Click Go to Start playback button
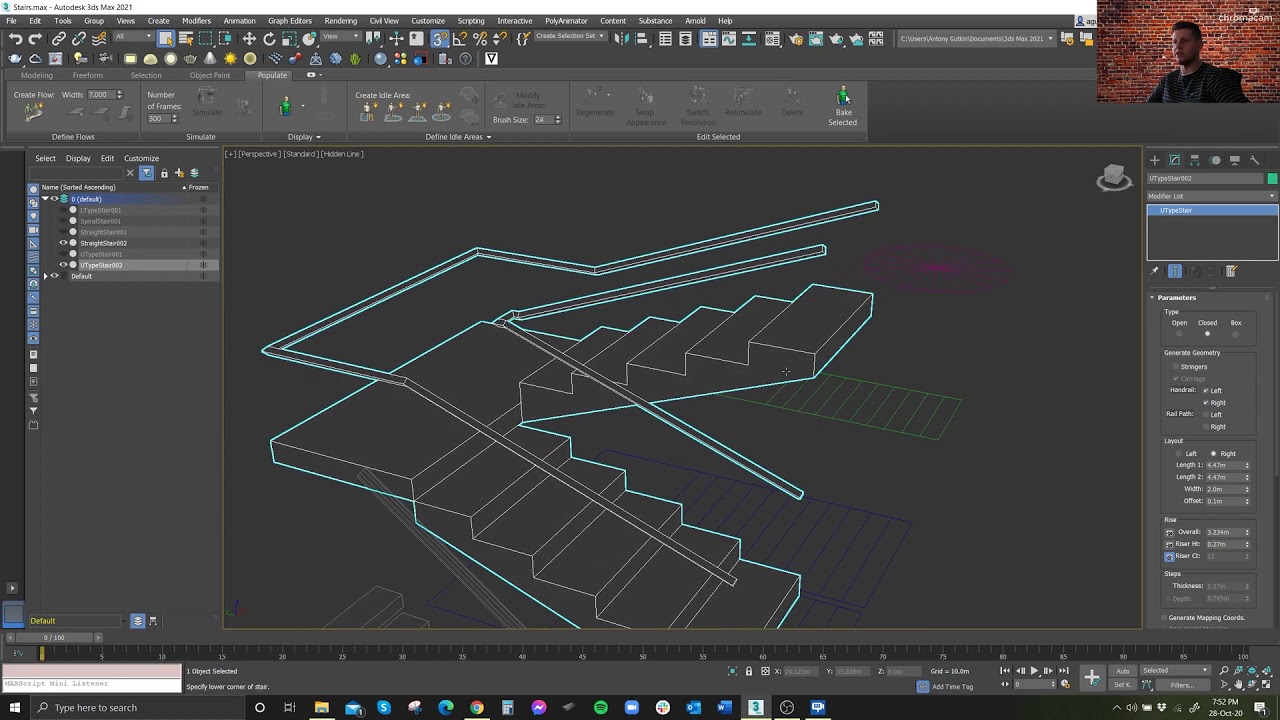 tap(1006, 671)
